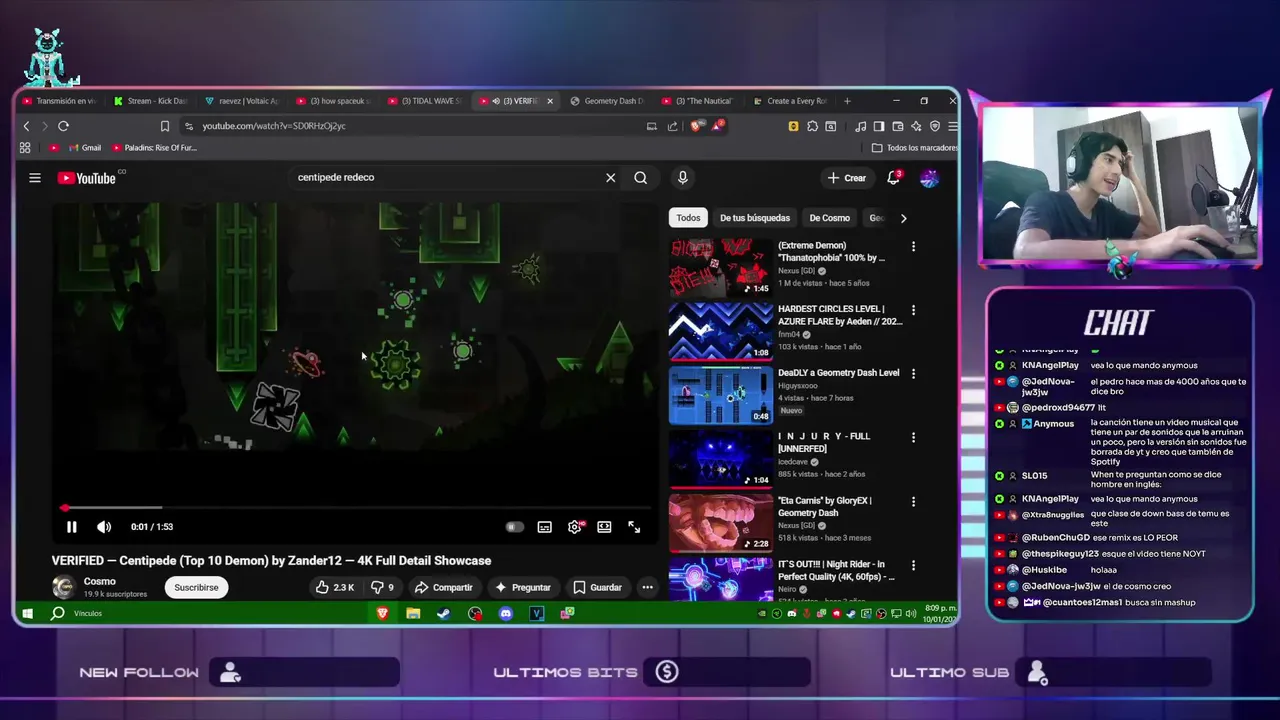1280x720 pixels.
Task: Open a new browser tab
Action: pos(847,101)
